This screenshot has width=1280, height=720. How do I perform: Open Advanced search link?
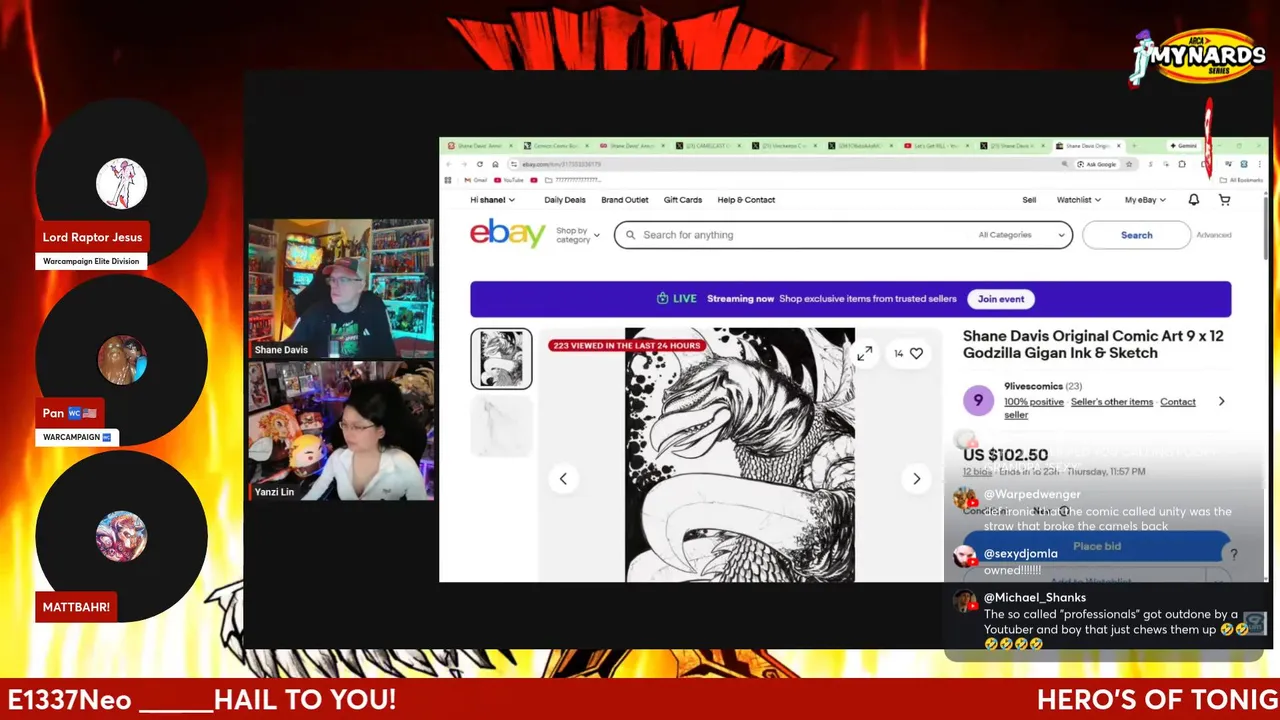1214,235
